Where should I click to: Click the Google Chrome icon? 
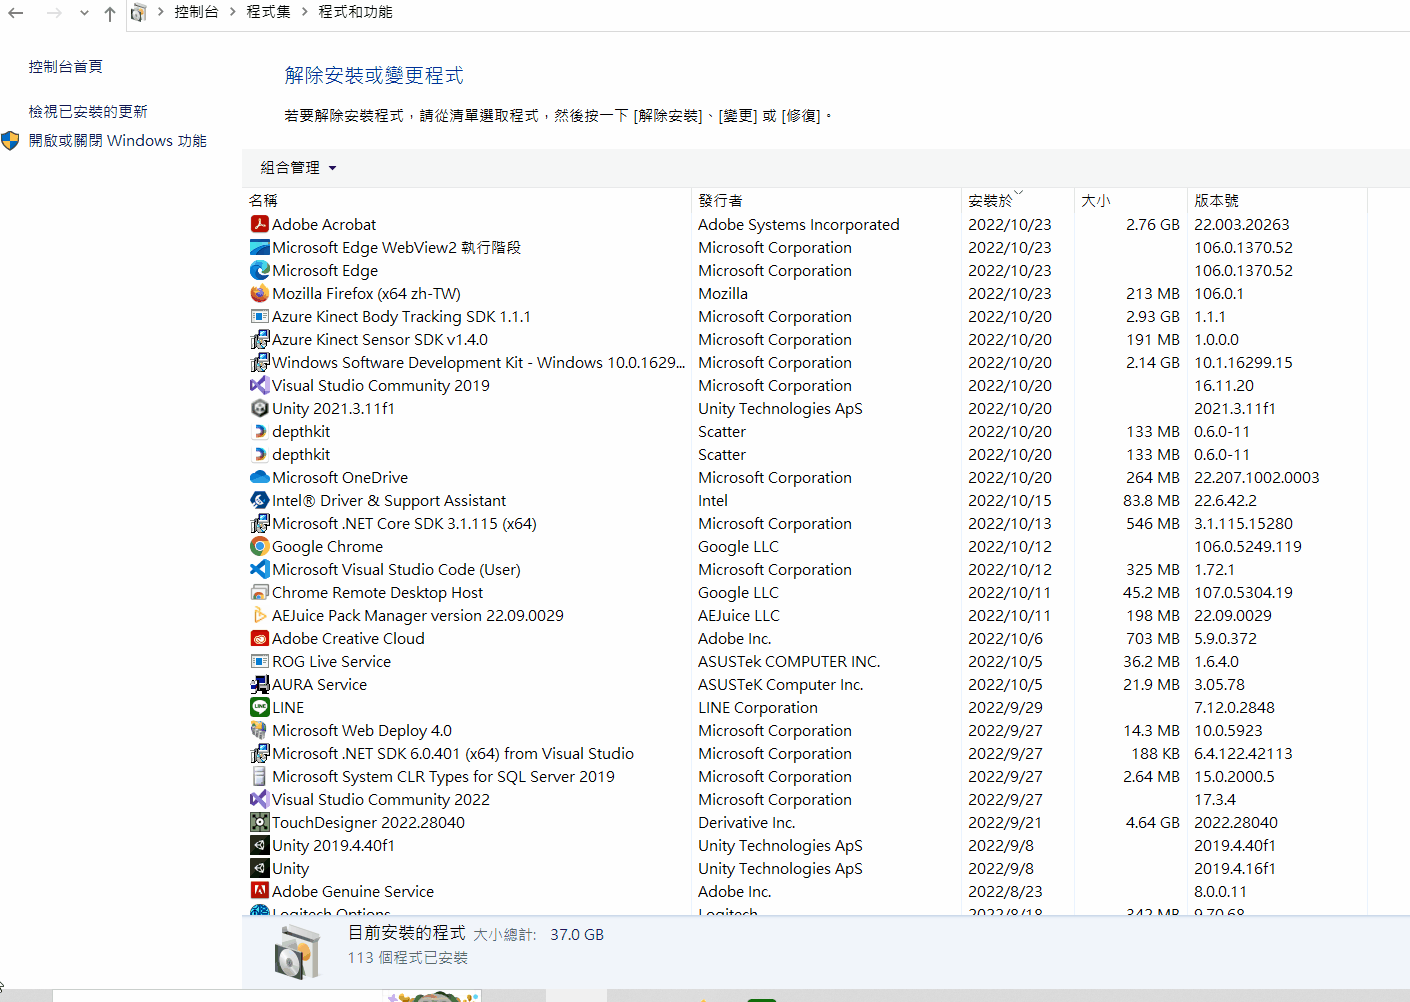point(260,546)
